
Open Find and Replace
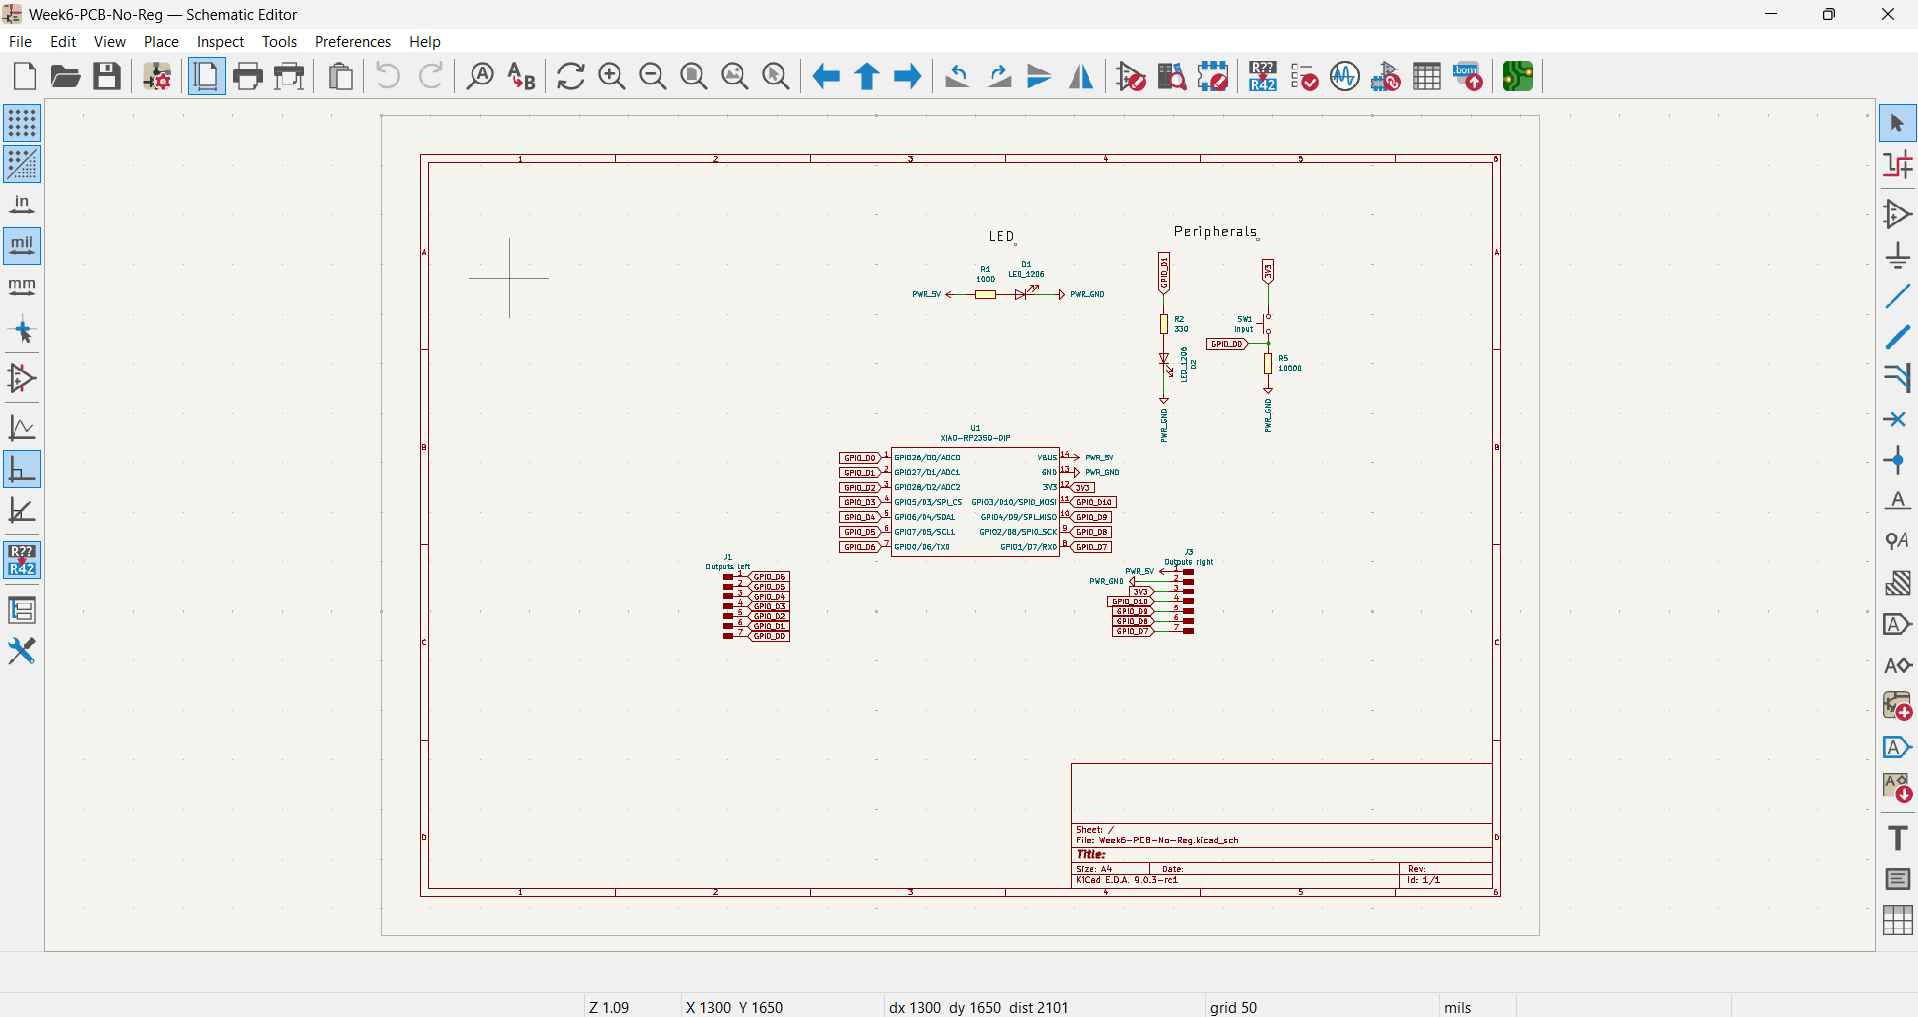click(522, 76)
